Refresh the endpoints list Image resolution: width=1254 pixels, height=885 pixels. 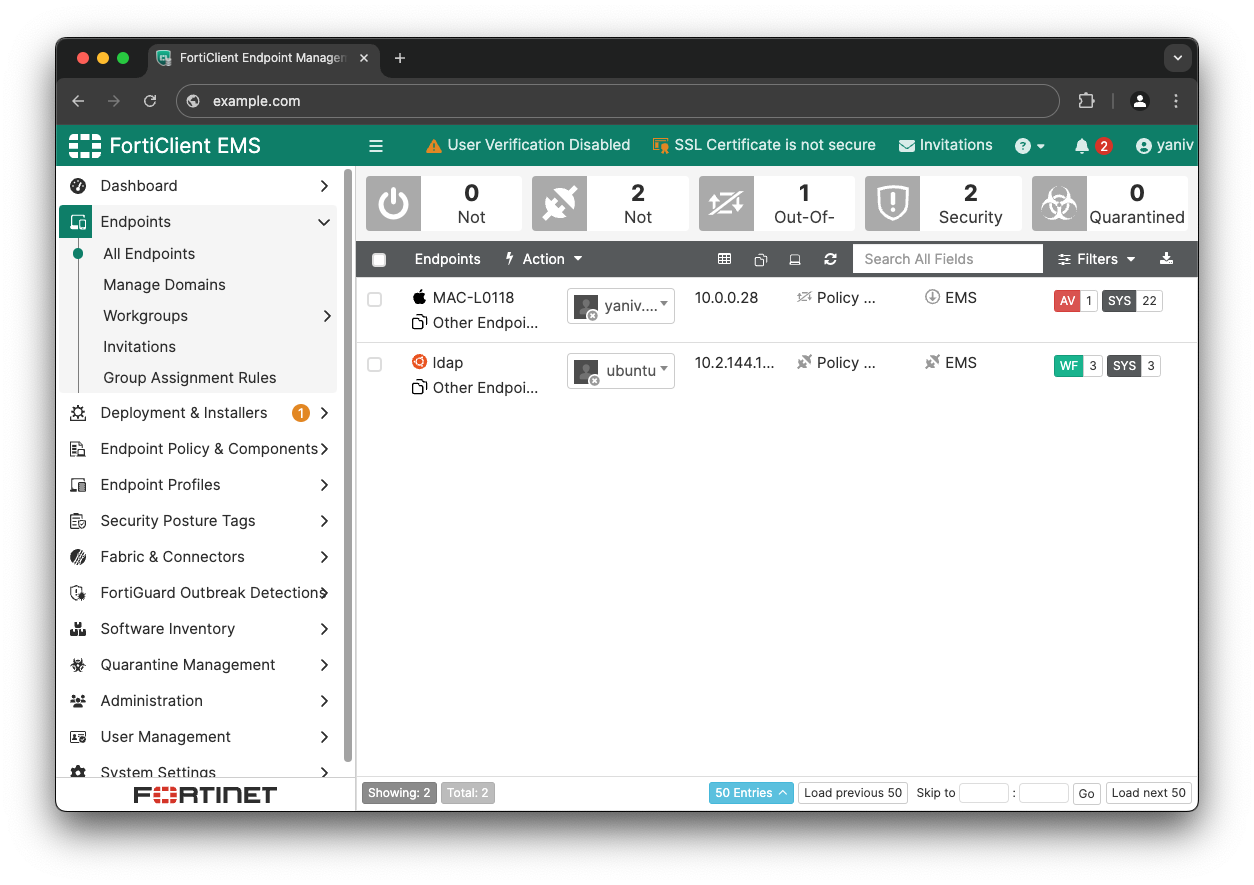click(830, 259)
